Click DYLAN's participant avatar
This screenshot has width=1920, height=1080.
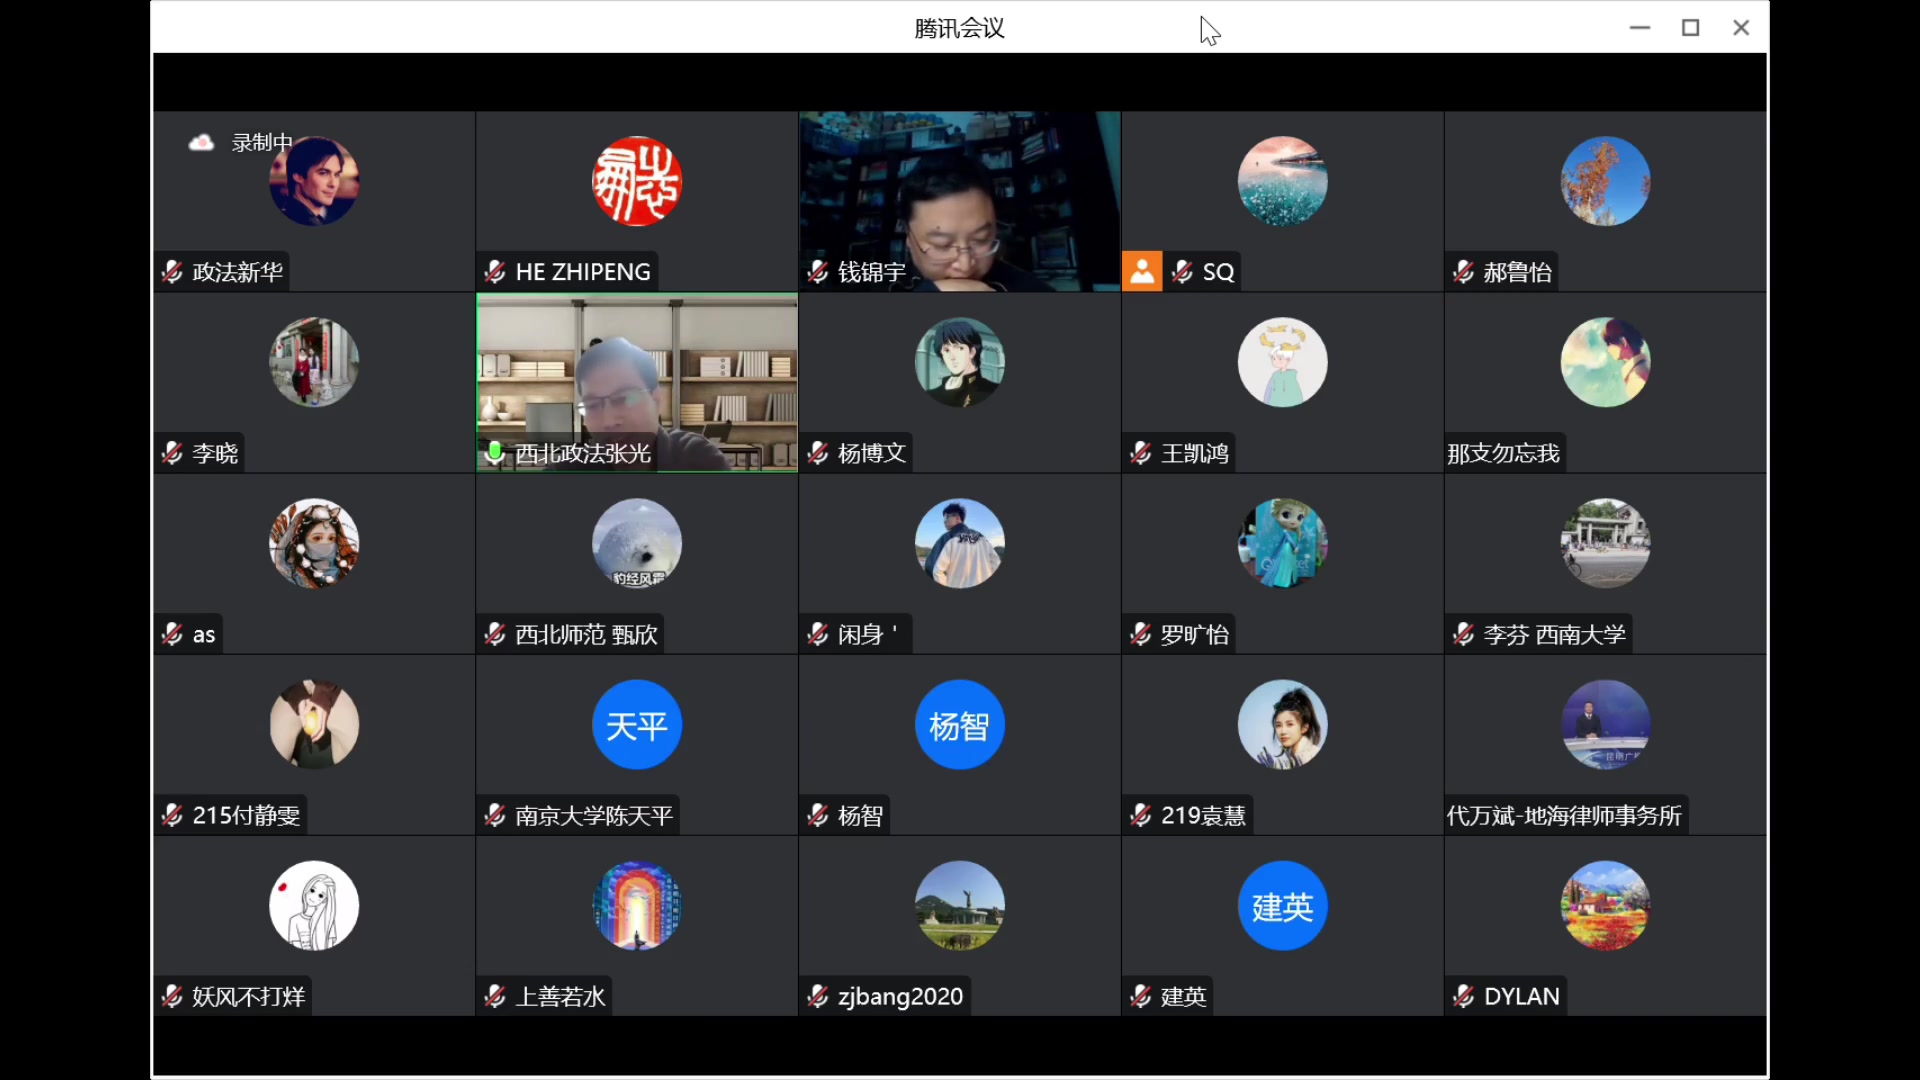pos(1605,906)
